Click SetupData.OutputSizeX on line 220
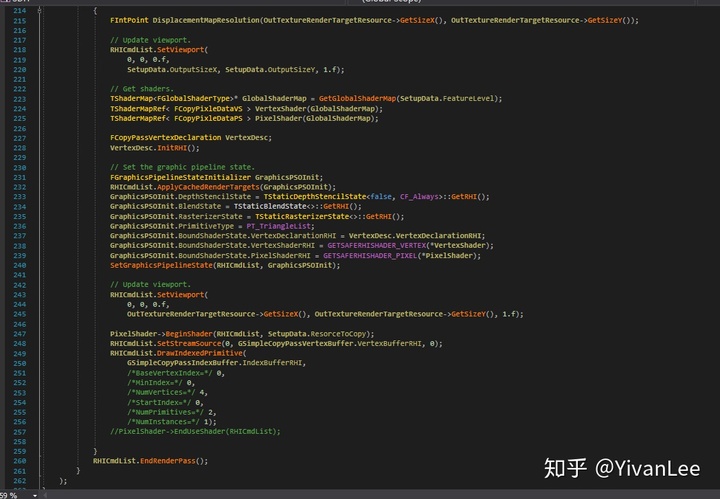This screenshot has width=720, height=499. 172,69
